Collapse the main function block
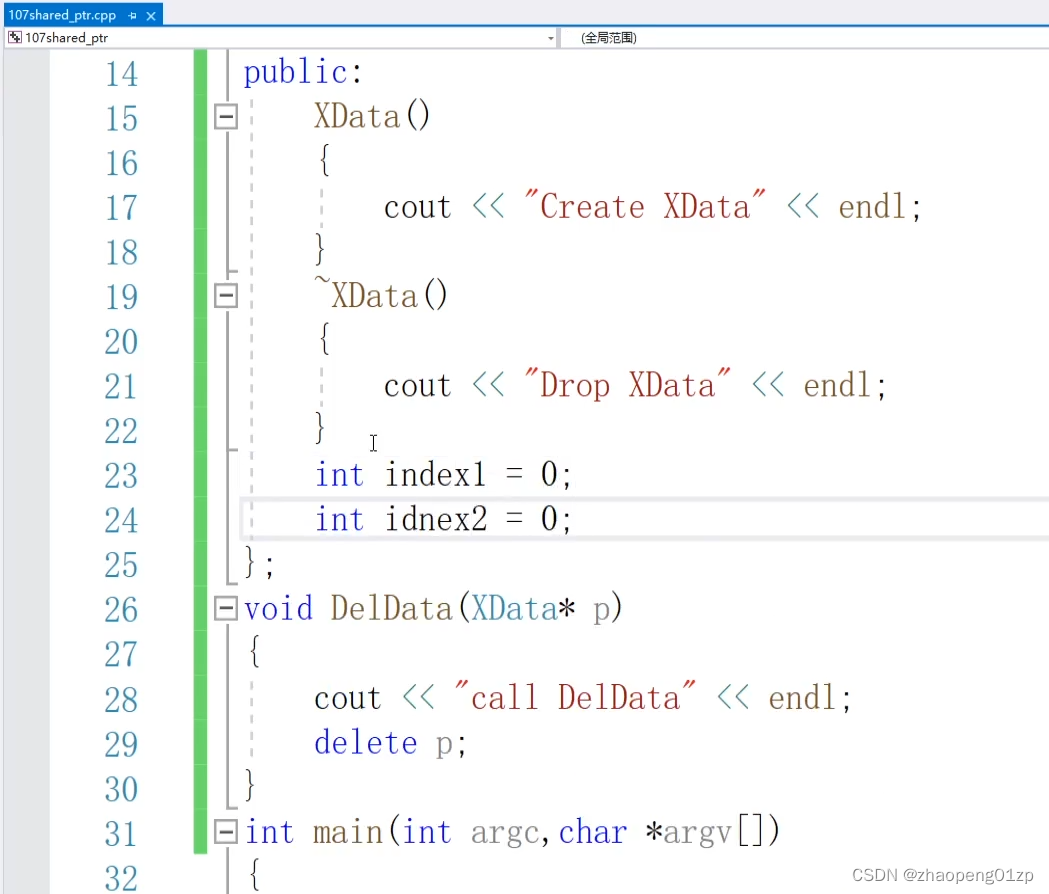The image size is (1049, 894). (227, 832)
